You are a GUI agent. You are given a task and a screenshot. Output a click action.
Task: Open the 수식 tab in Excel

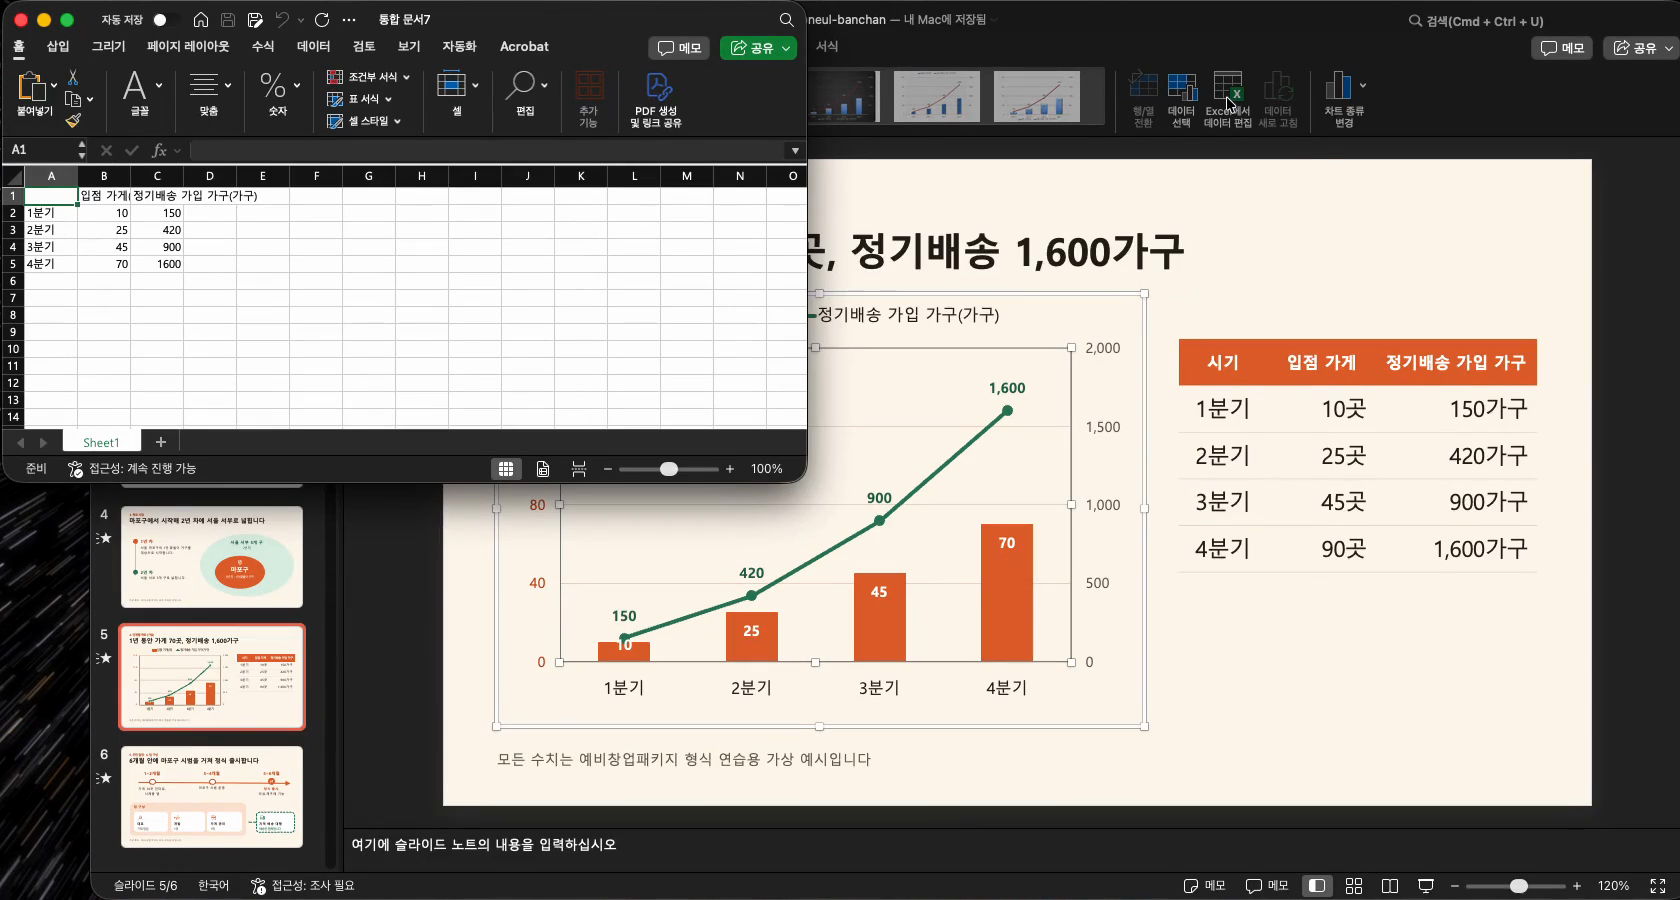[x=263, y=46]
